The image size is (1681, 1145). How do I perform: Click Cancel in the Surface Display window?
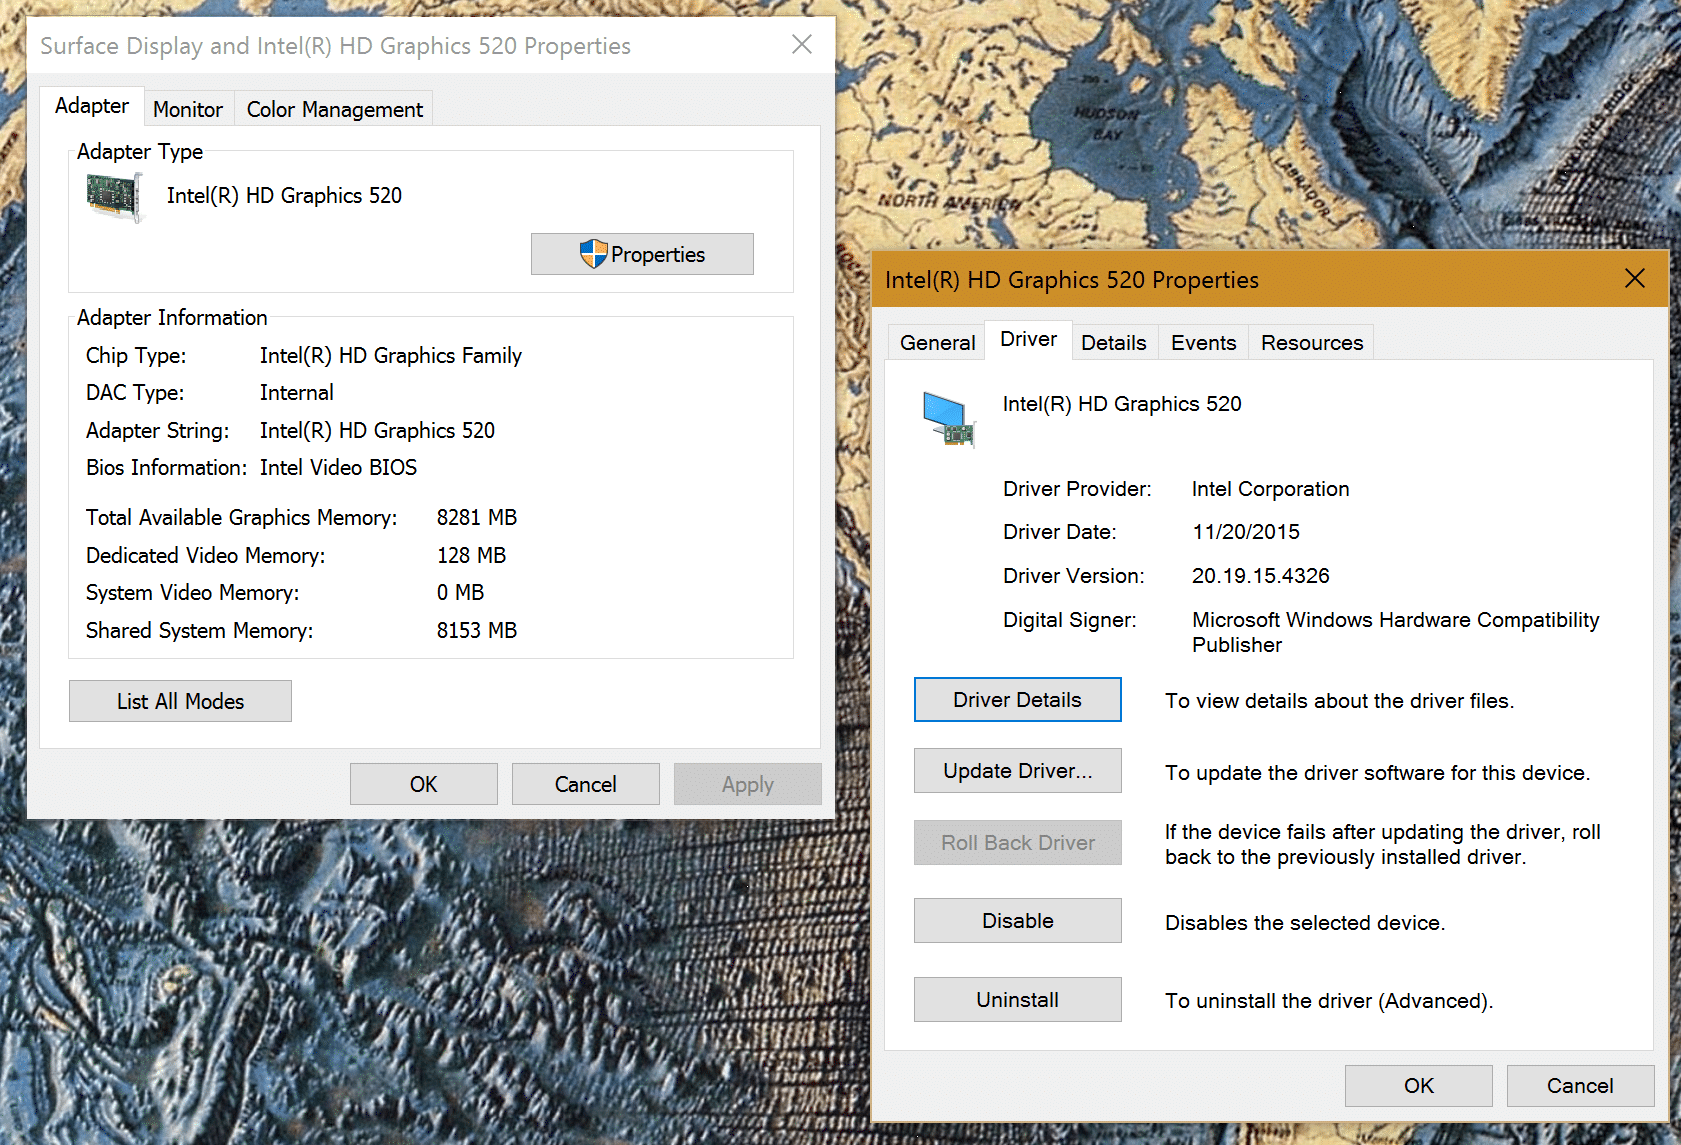[x=586, y=784]
